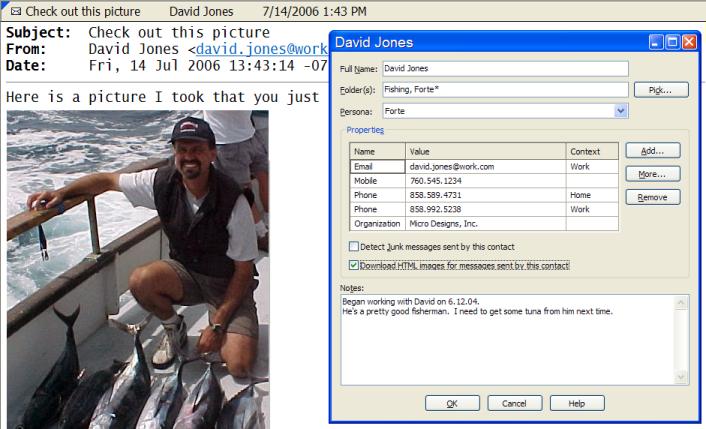Uncheck Download HTML images option
706x429 pixels.
354,265
